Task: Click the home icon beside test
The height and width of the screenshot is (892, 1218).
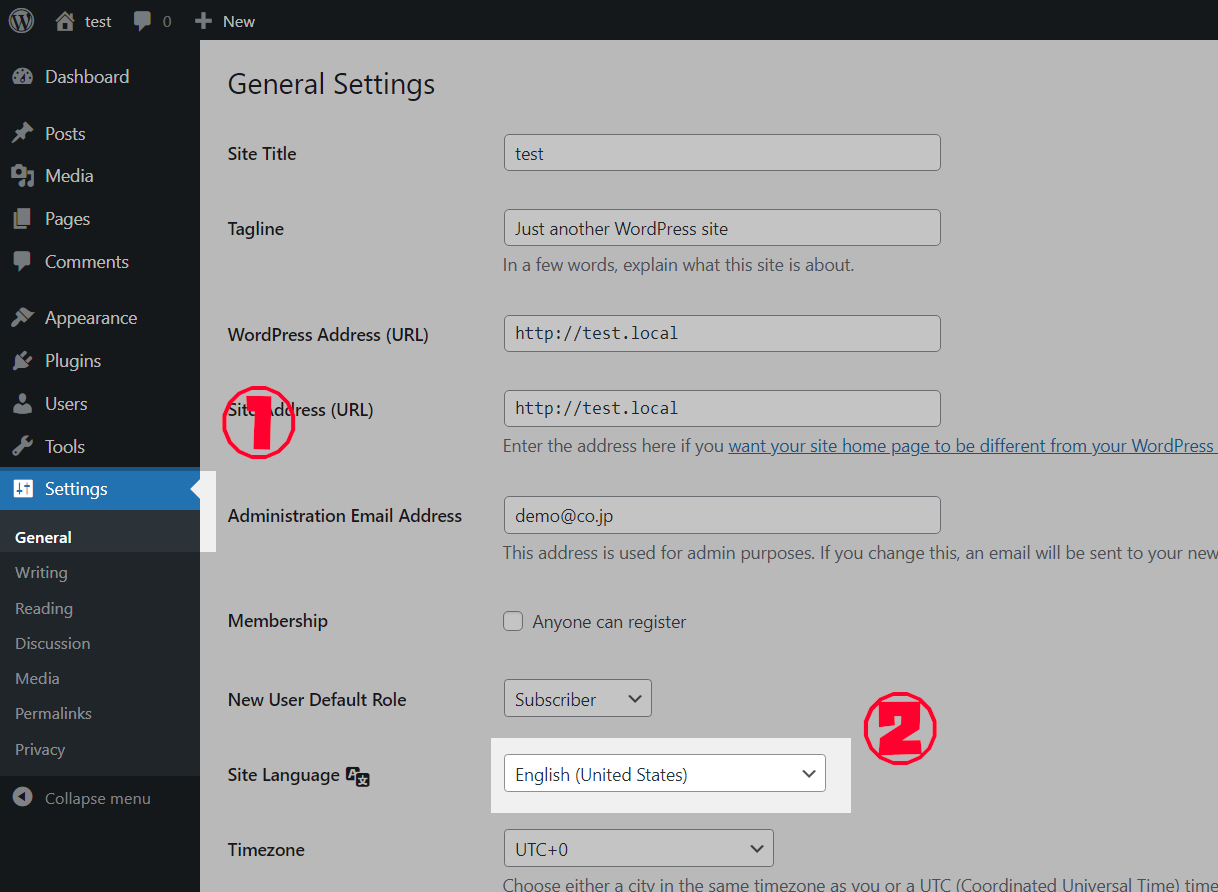Action: 65,21
